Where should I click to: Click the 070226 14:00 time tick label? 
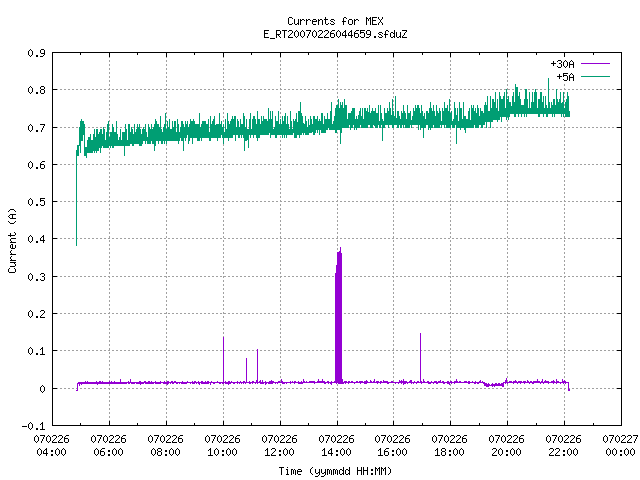pos(336,446)
